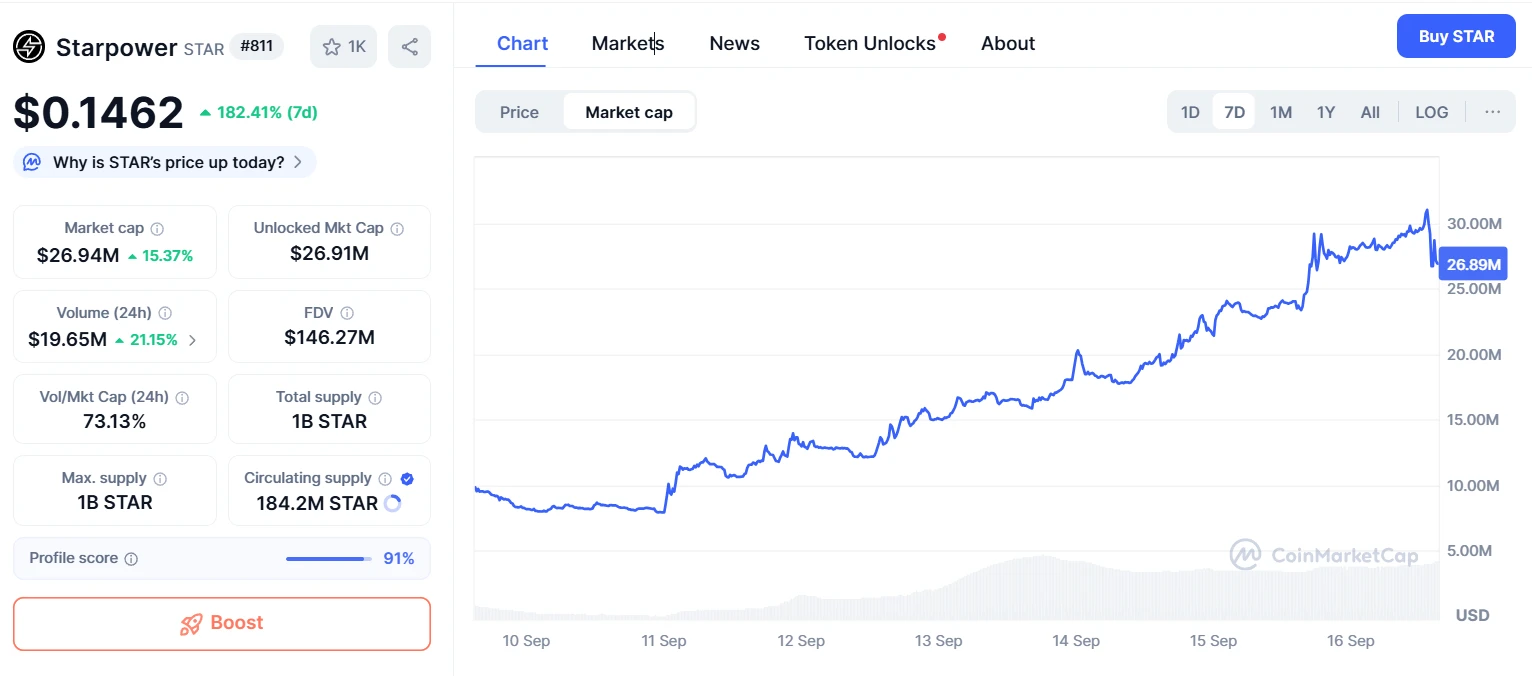The width and height of the screenshot is (1532, 676).
Task: Open the Markets tab
Action: click(x=628, y=43)
